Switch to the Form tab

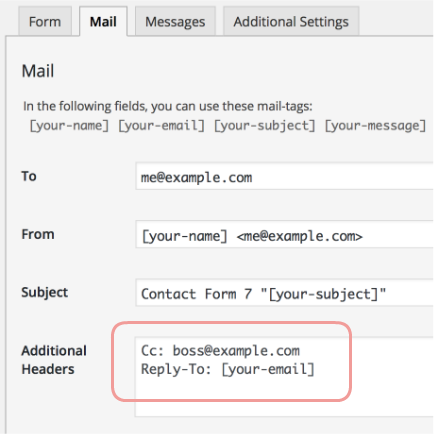tap(45, 22)
